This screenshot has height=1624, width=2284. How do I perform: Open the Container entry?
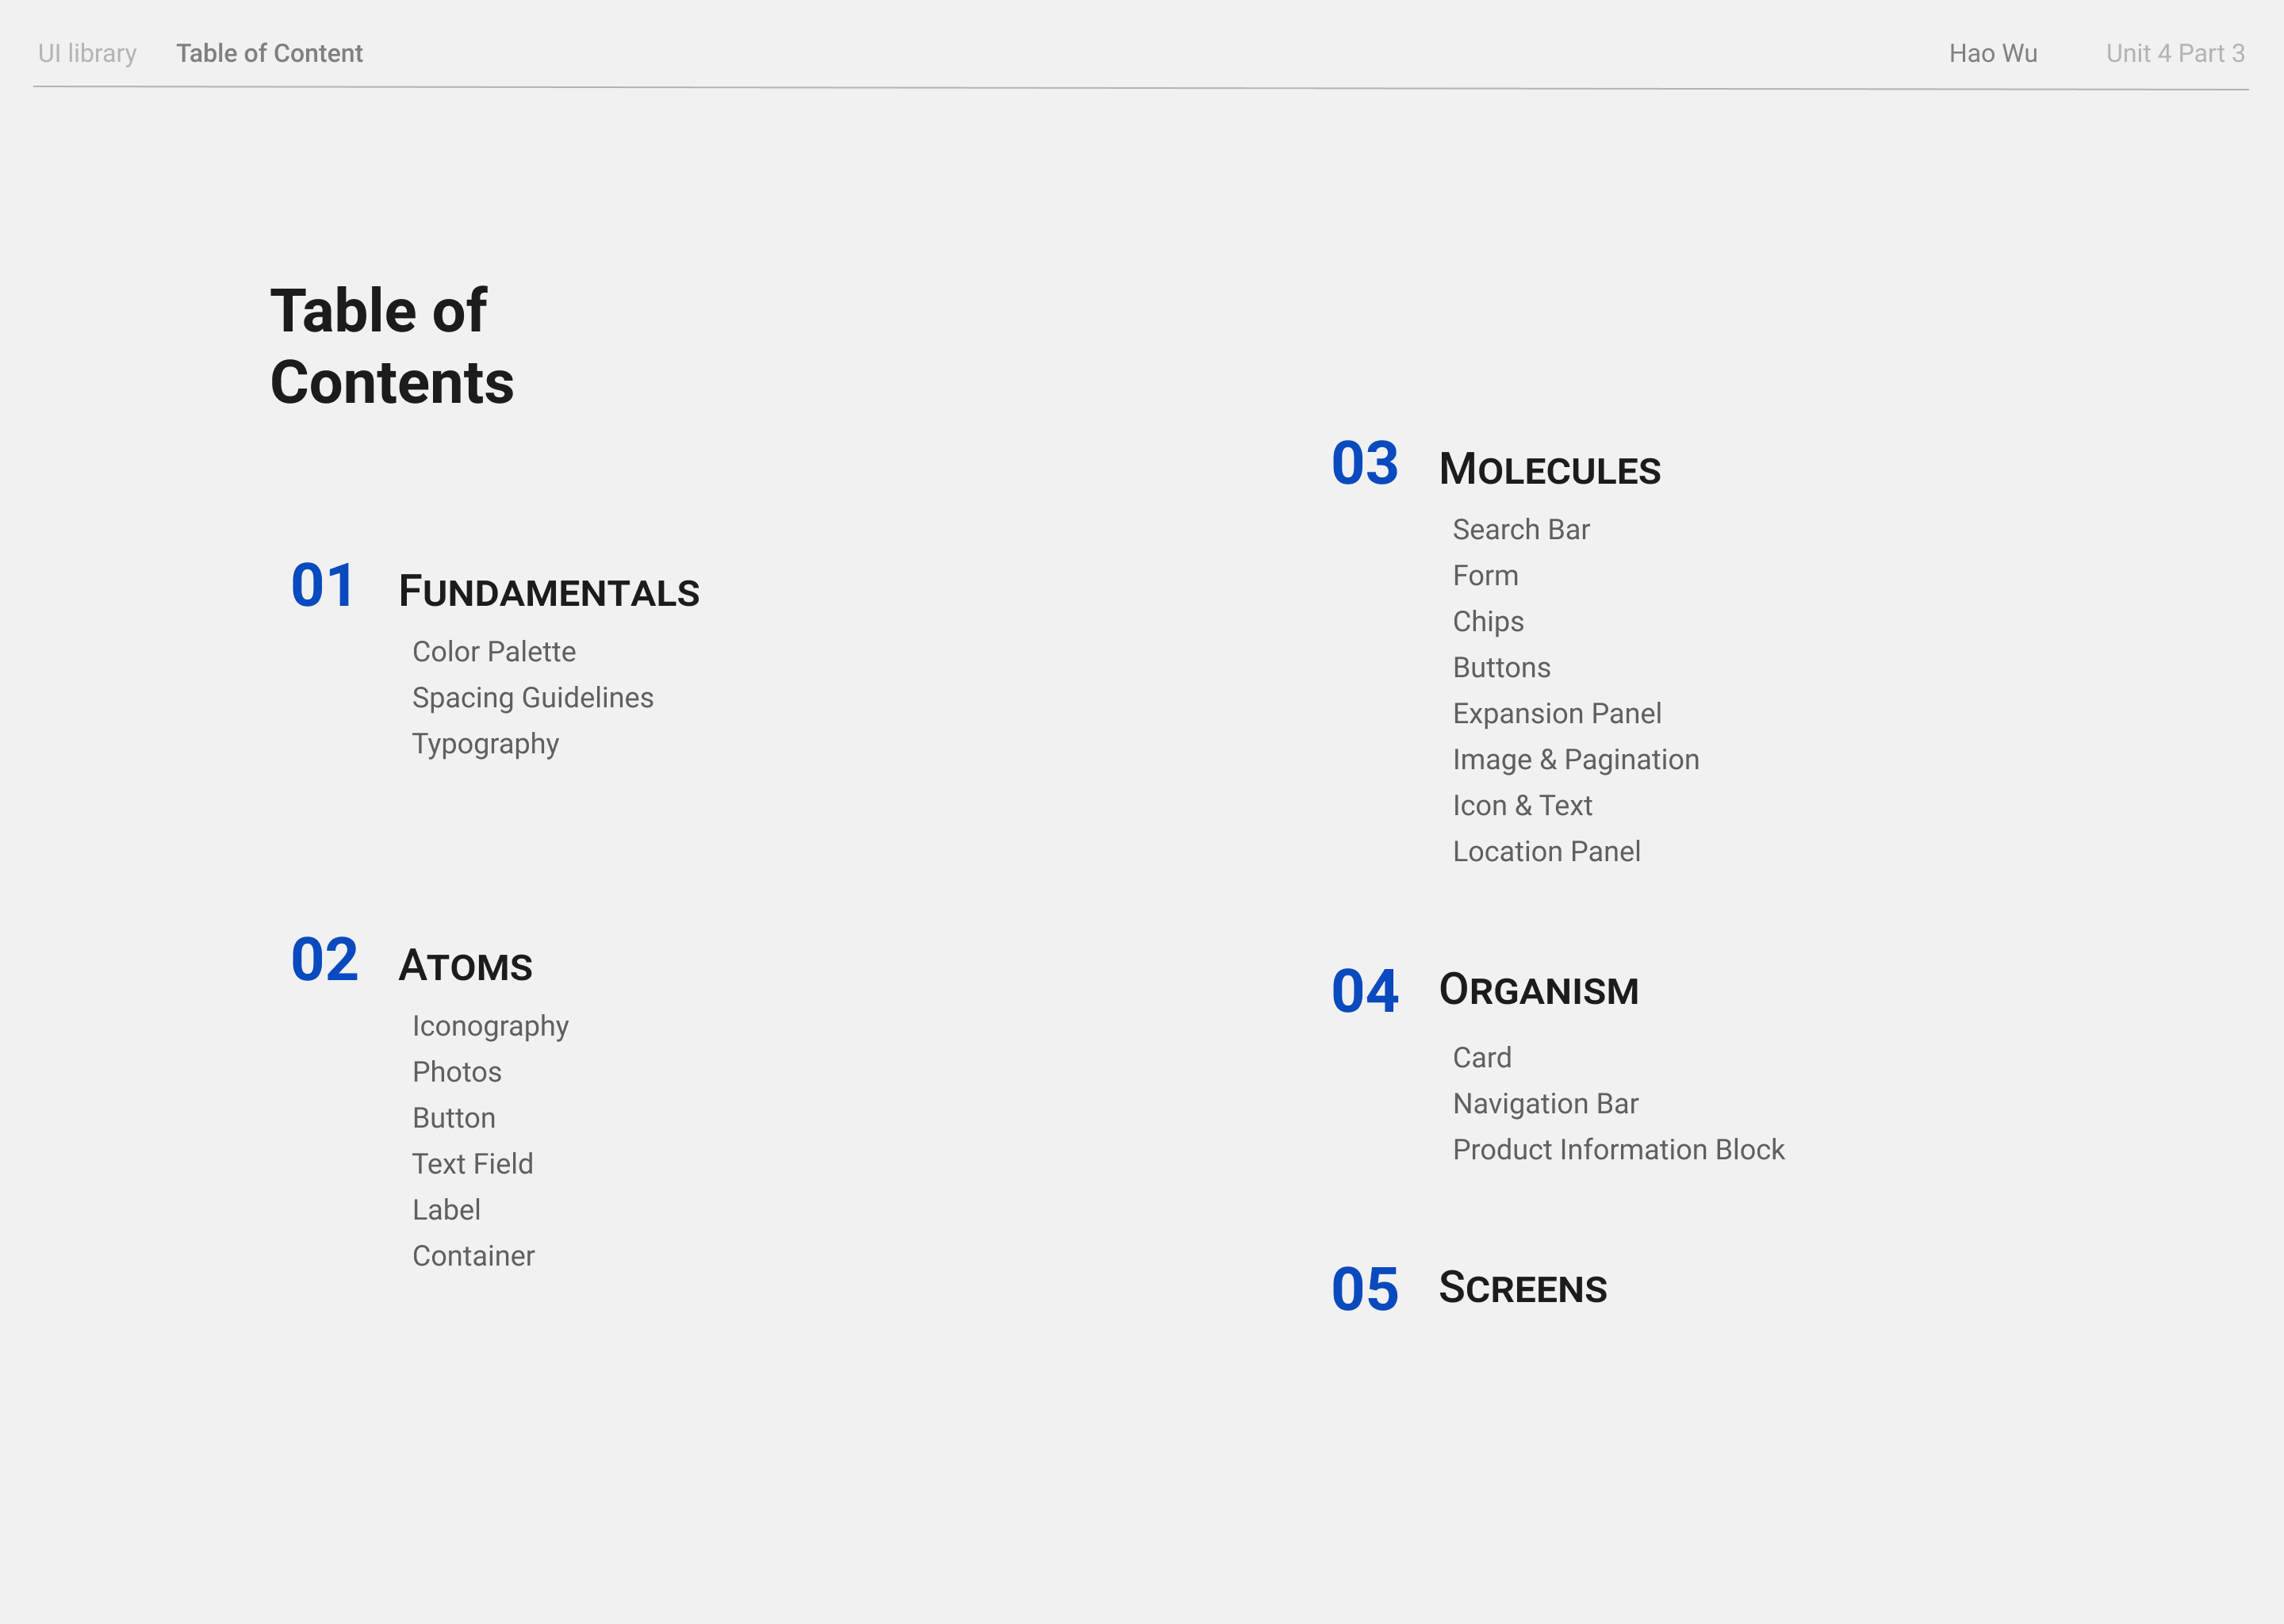[x=473, y=1256]
